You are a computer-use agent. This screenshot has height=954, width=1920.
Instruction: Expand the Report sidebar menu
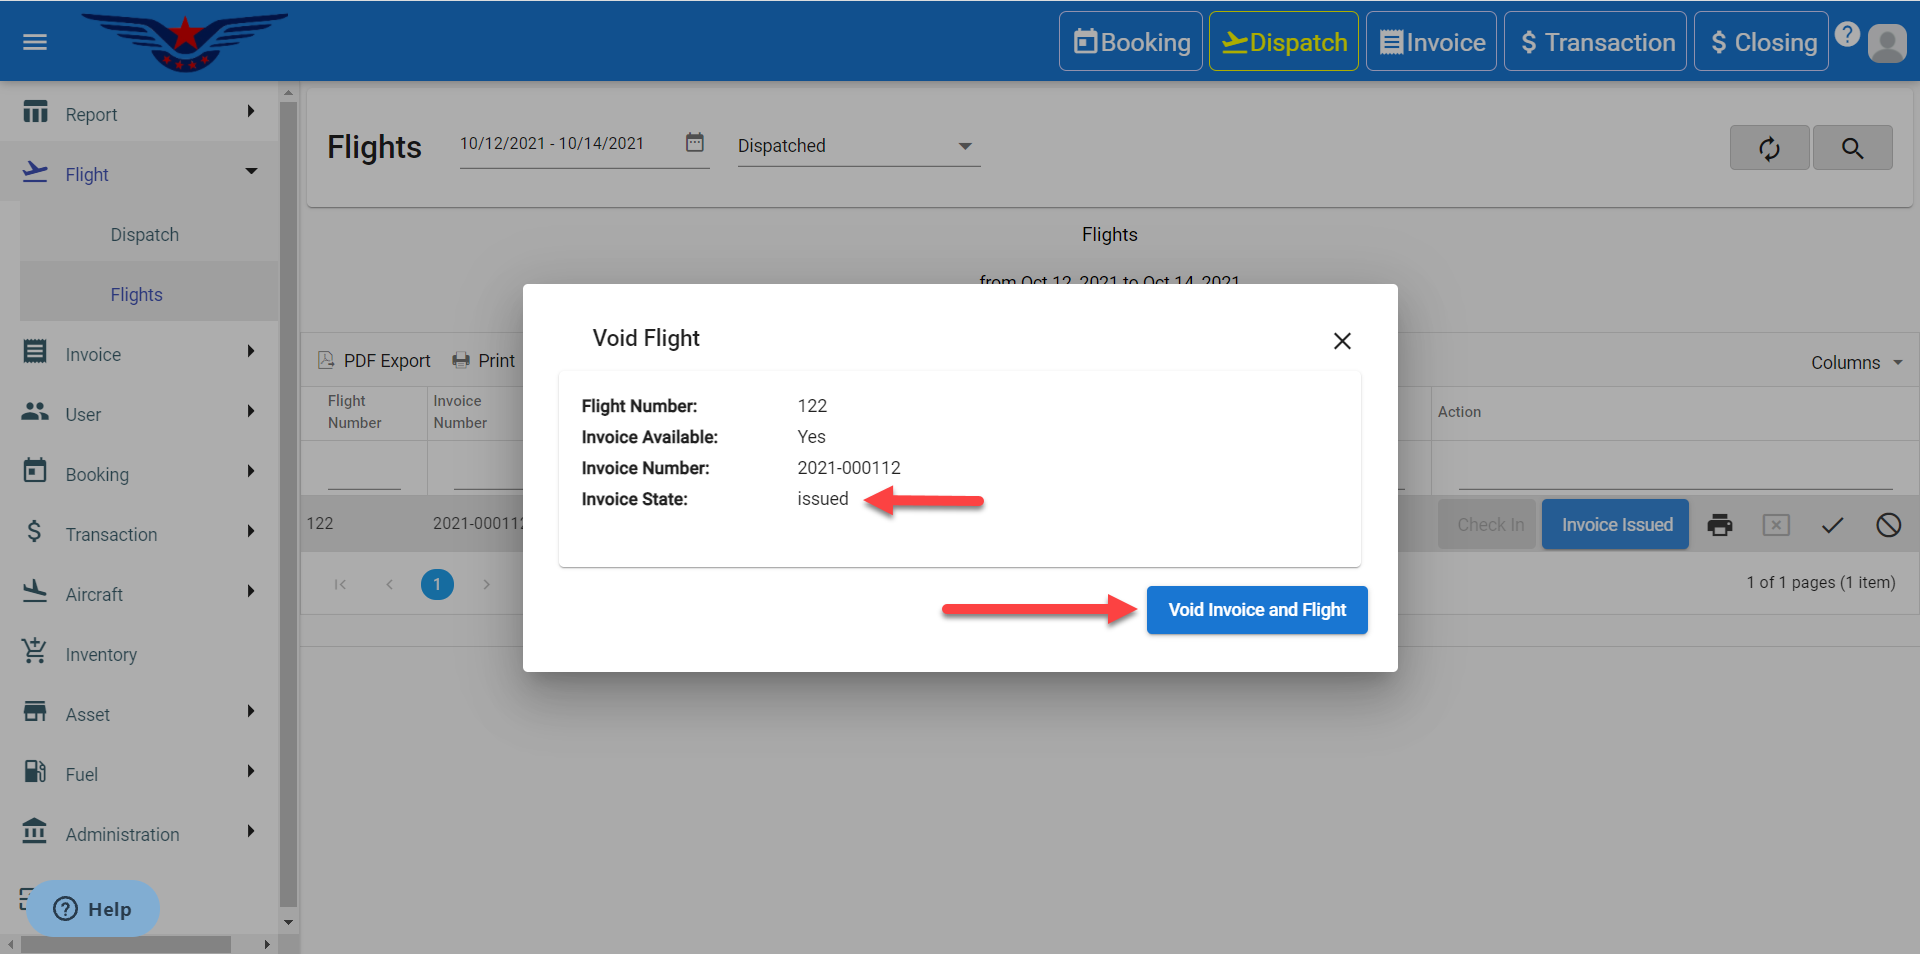[140, 114]
